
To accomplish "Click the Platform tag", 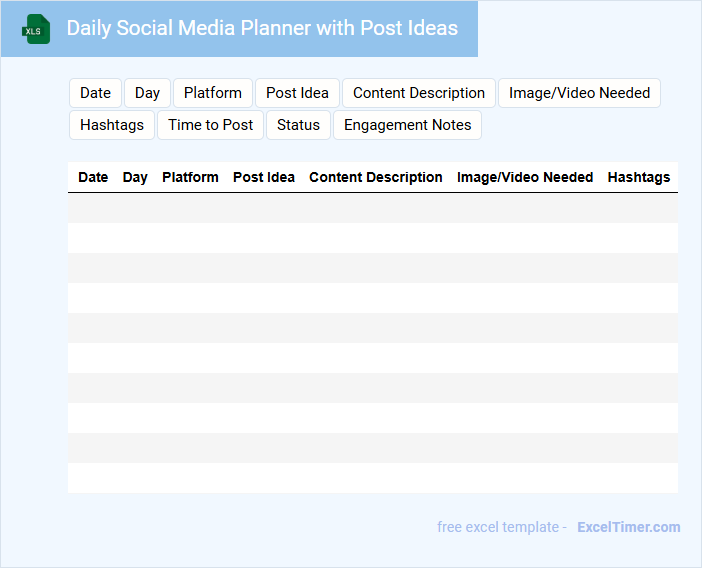I will pyautogui.click(x=212, y=93).
